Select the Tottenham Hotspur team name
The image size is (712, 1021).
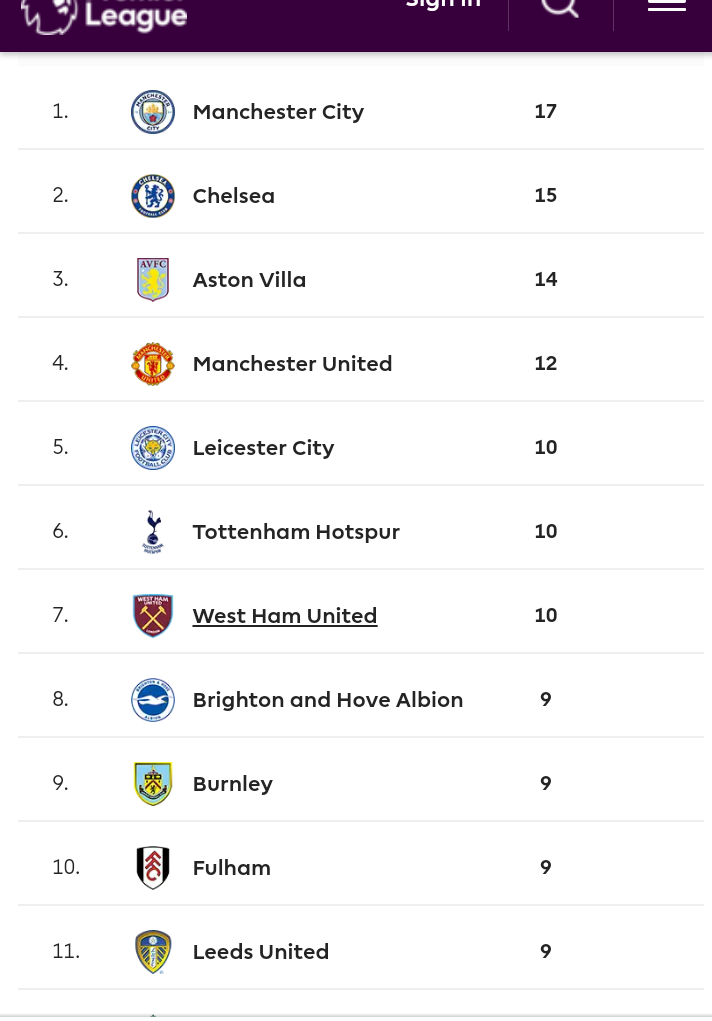(x=296, y=532)
